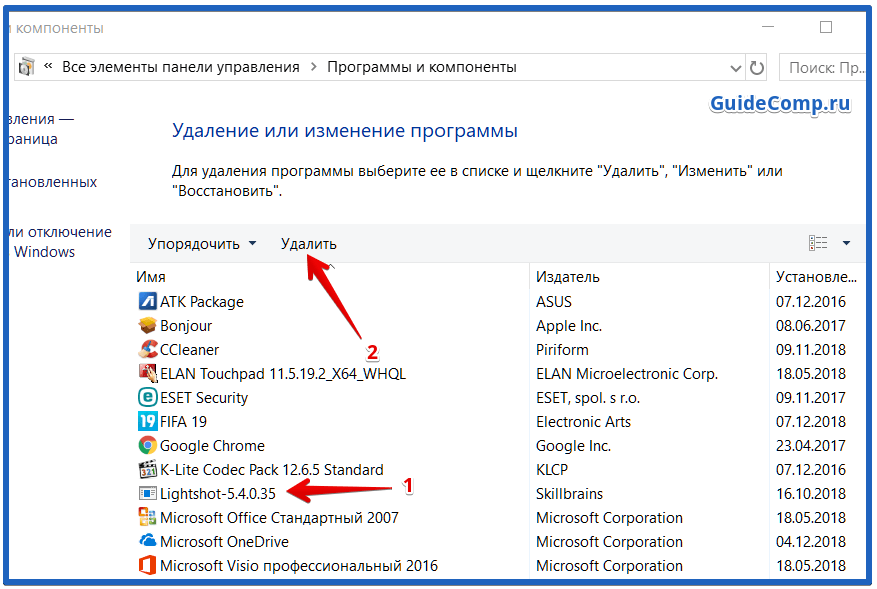Click the K-Lite Codec Pack icon

[147, 470]
